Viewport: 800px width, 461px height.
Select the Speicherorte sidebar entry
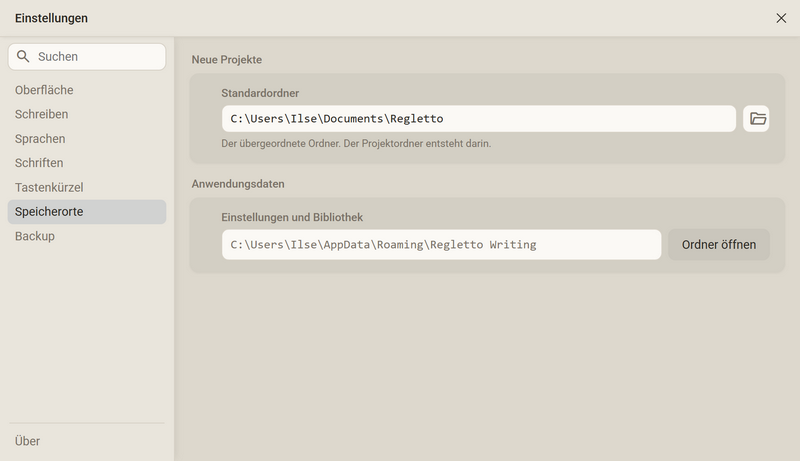tap(87, 212)
